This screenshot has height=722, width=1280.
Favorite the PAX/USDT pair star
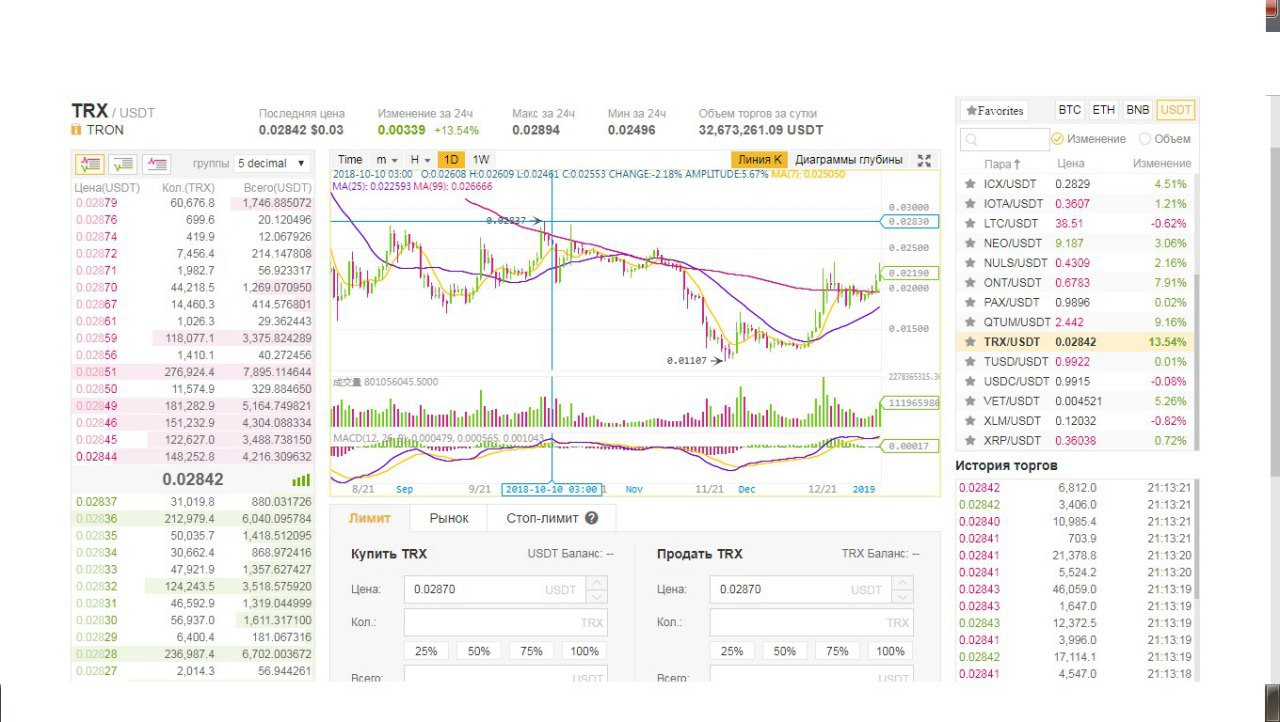click(969, 302)
